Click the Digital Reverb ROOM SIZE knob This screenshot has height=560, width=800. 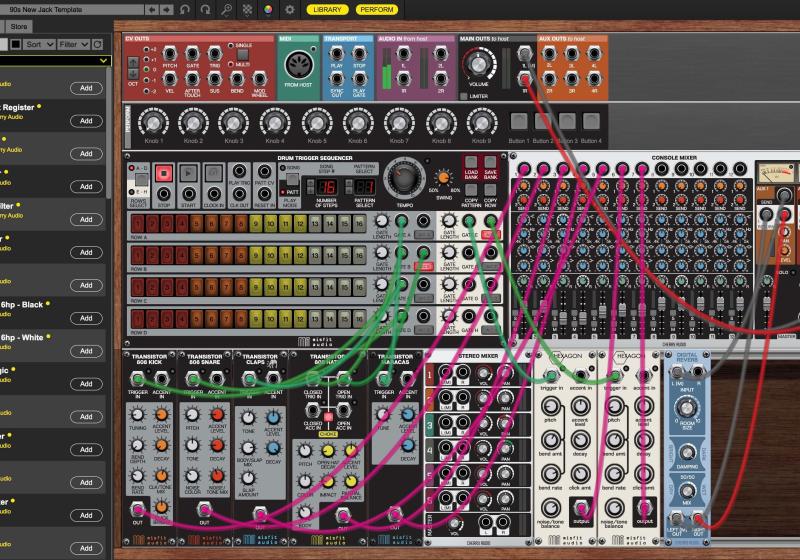(x=687, y=408)
